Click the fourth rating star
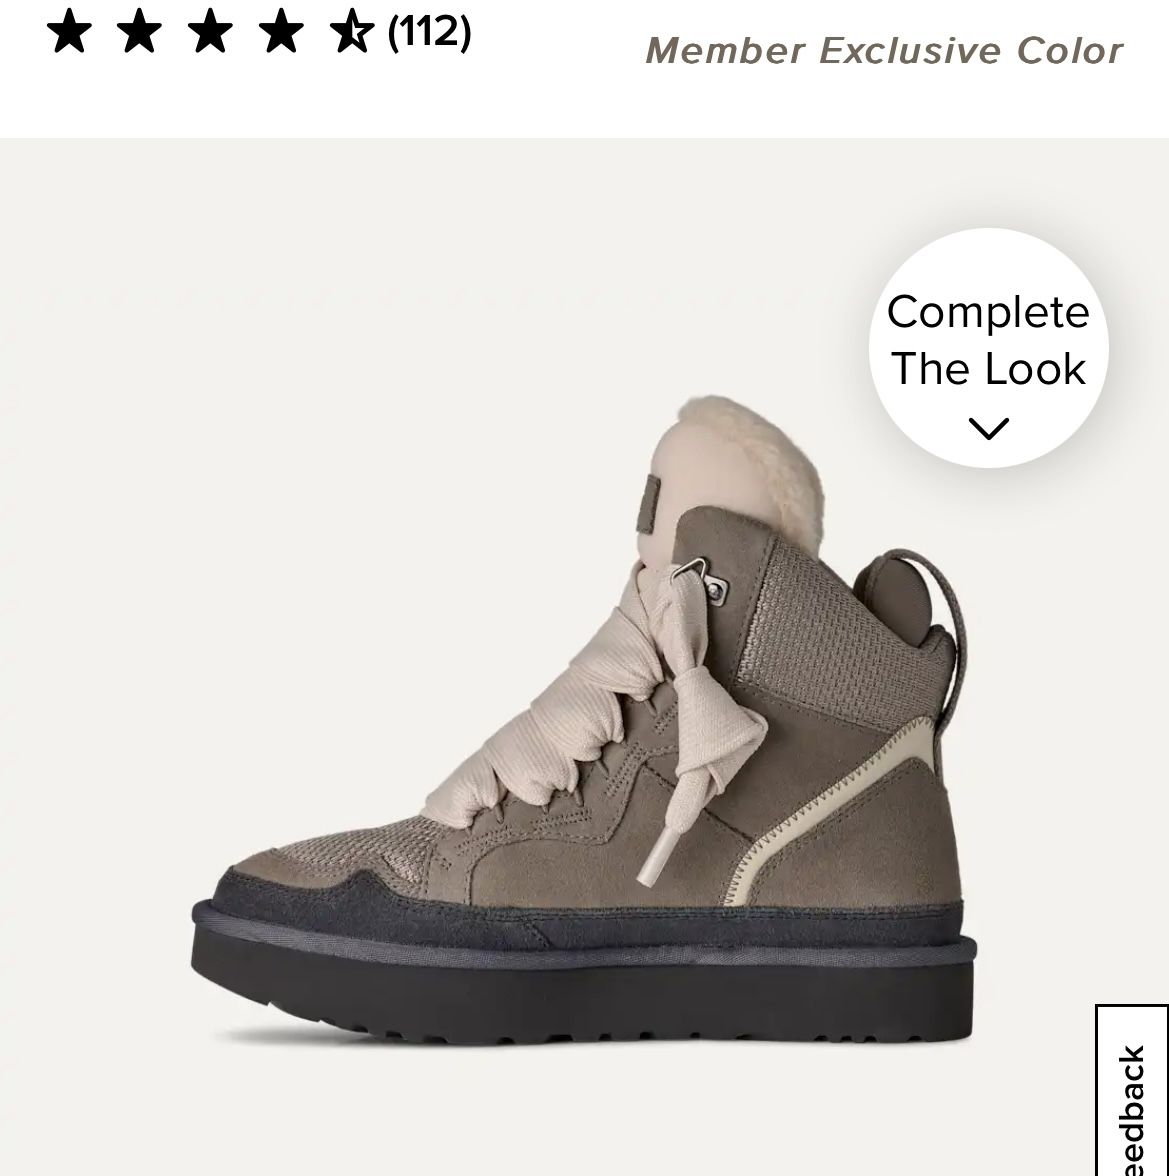 click(280, 33)
